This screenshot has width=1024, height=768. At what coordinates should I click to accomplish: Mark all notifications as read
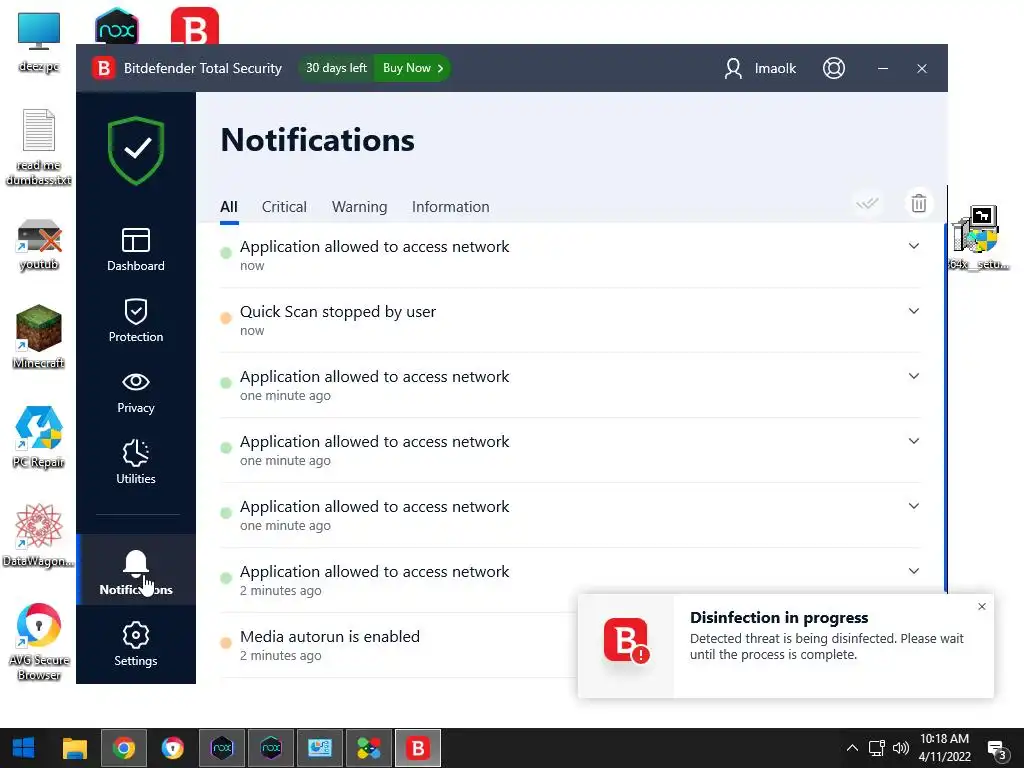[x=867, y=204]
